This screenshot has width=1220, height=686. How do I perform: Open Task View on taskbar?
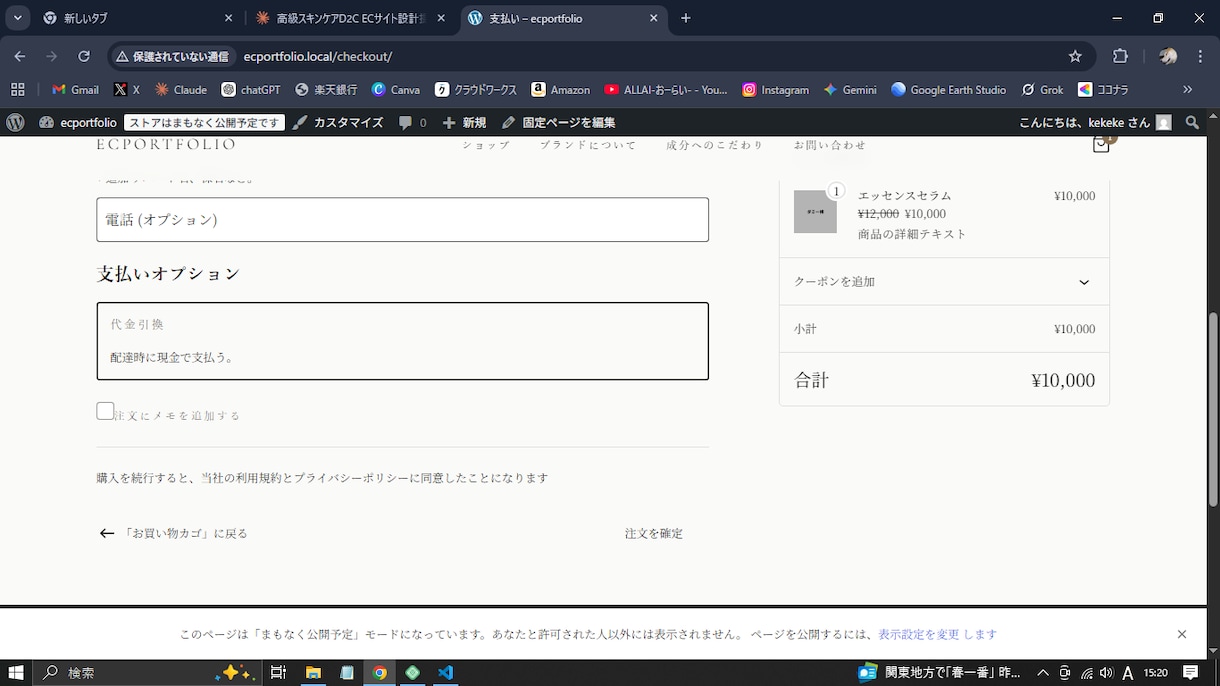click(x=278, y=673)
